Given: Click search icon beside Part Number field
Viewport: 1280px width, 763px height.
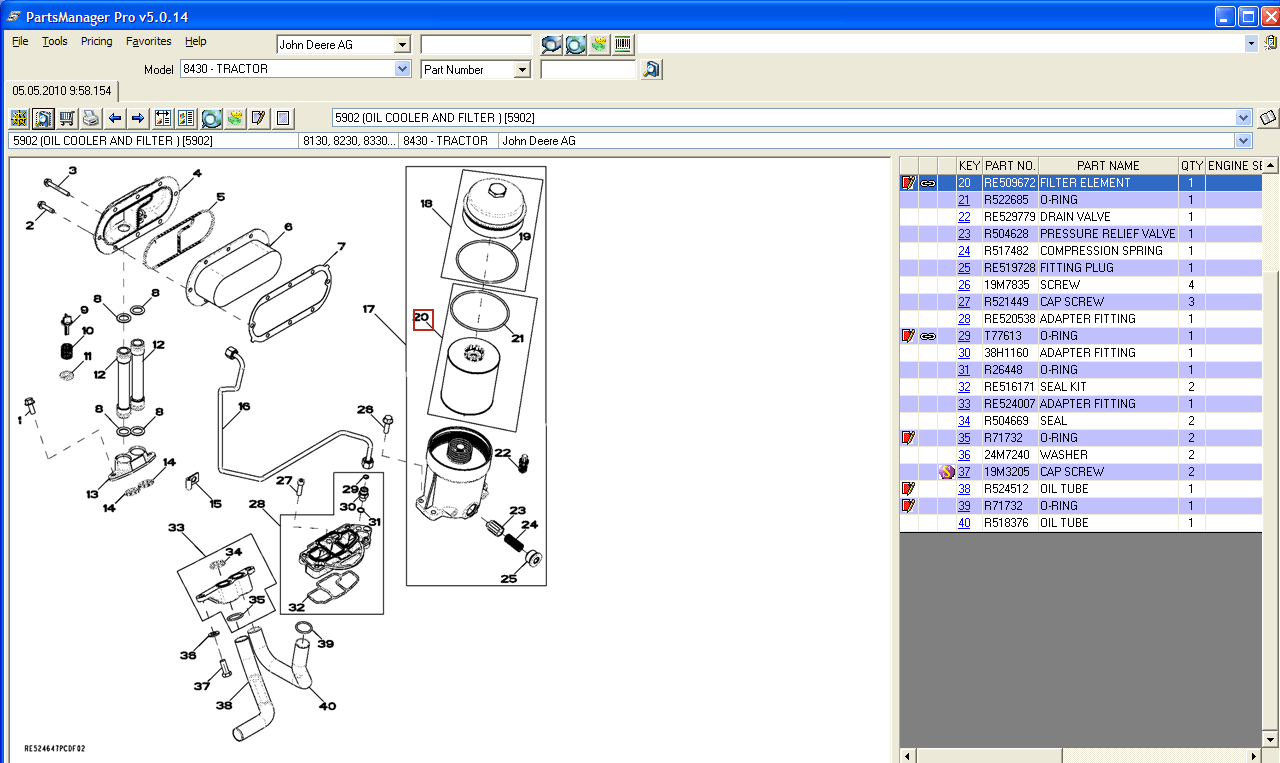Looking at the screenshot, I should click(651, 69).
